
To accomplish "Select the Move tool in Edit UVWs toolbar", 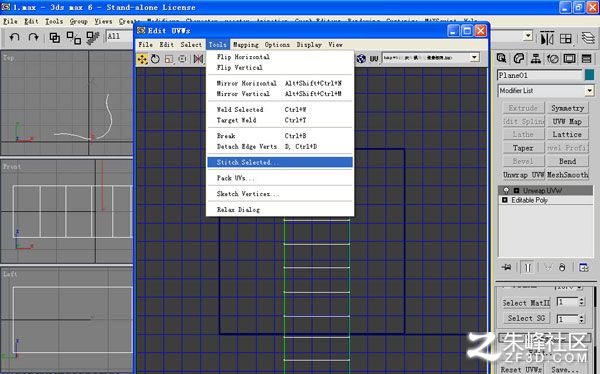I will point(142,59).
